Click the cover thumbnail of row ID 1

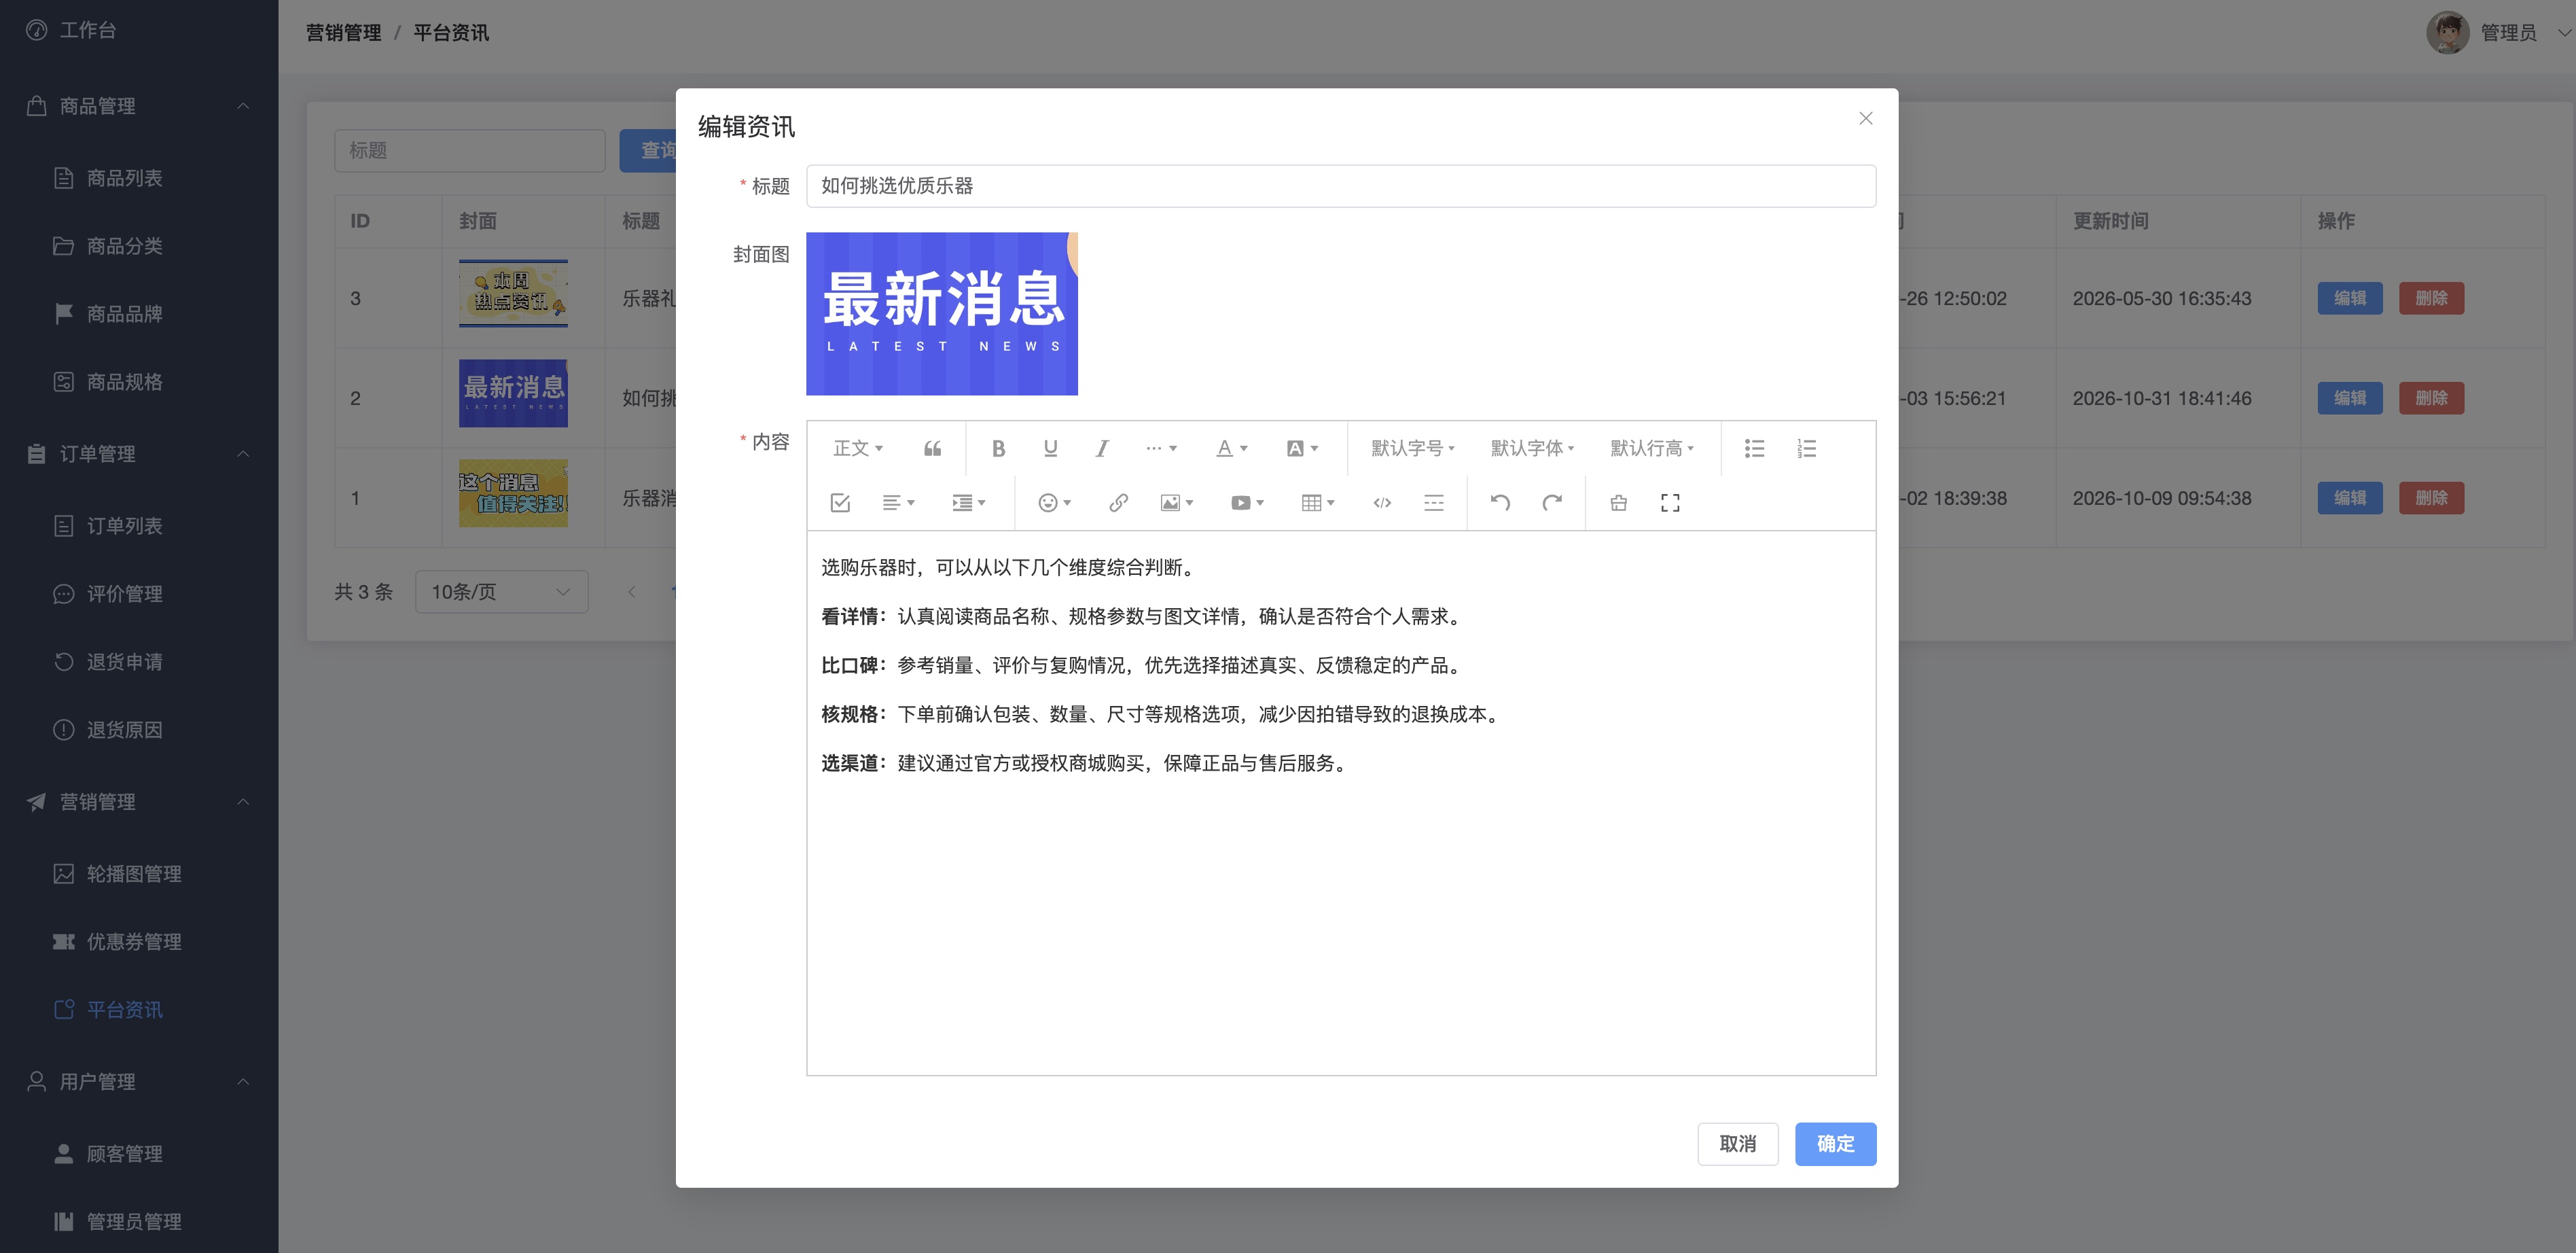pyautogui.click(x=513, y=493)
